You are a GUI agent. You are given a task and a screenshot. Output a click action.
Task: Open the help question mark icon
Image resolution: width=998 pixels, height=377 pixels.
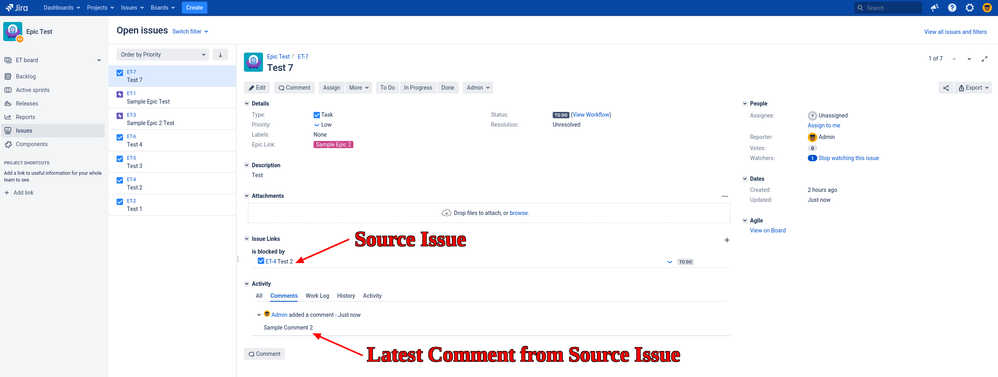coord(952,8)
